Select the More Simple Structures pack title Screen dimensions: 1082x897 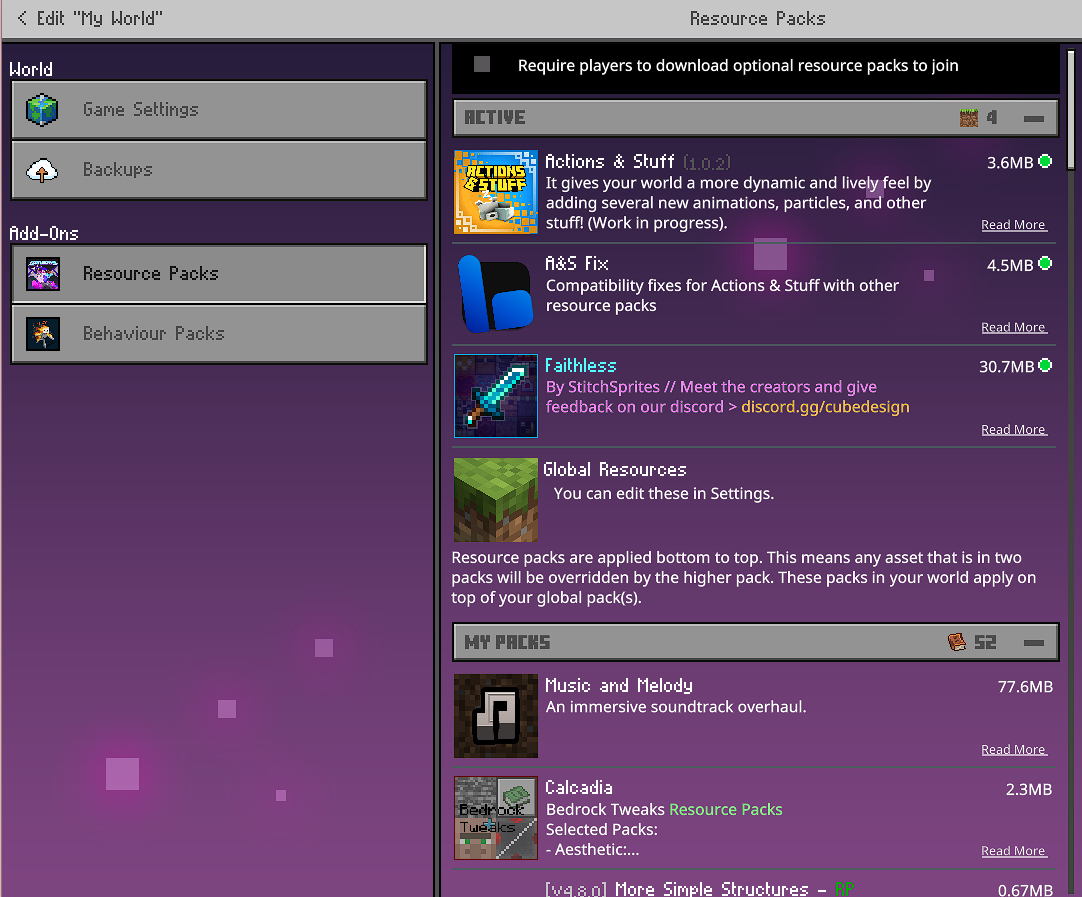699,889
